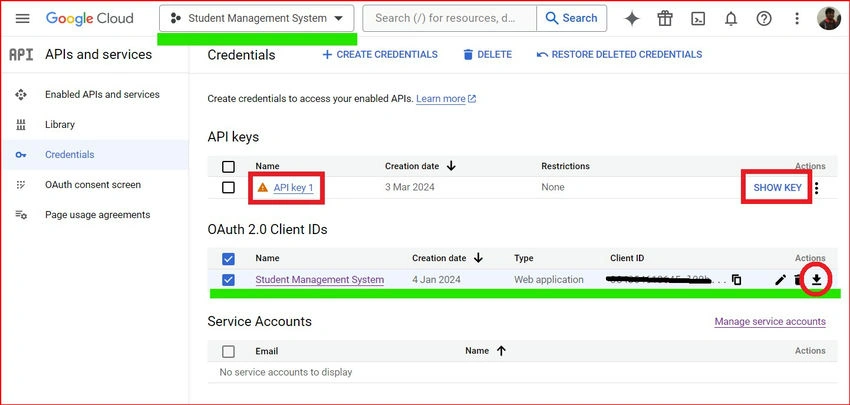Image resolution: width=850 pixels, height=405 pixels.
Task: Open API key 1 three-dot actions menu
Action: pyautogui.click(x=817, y=188)
